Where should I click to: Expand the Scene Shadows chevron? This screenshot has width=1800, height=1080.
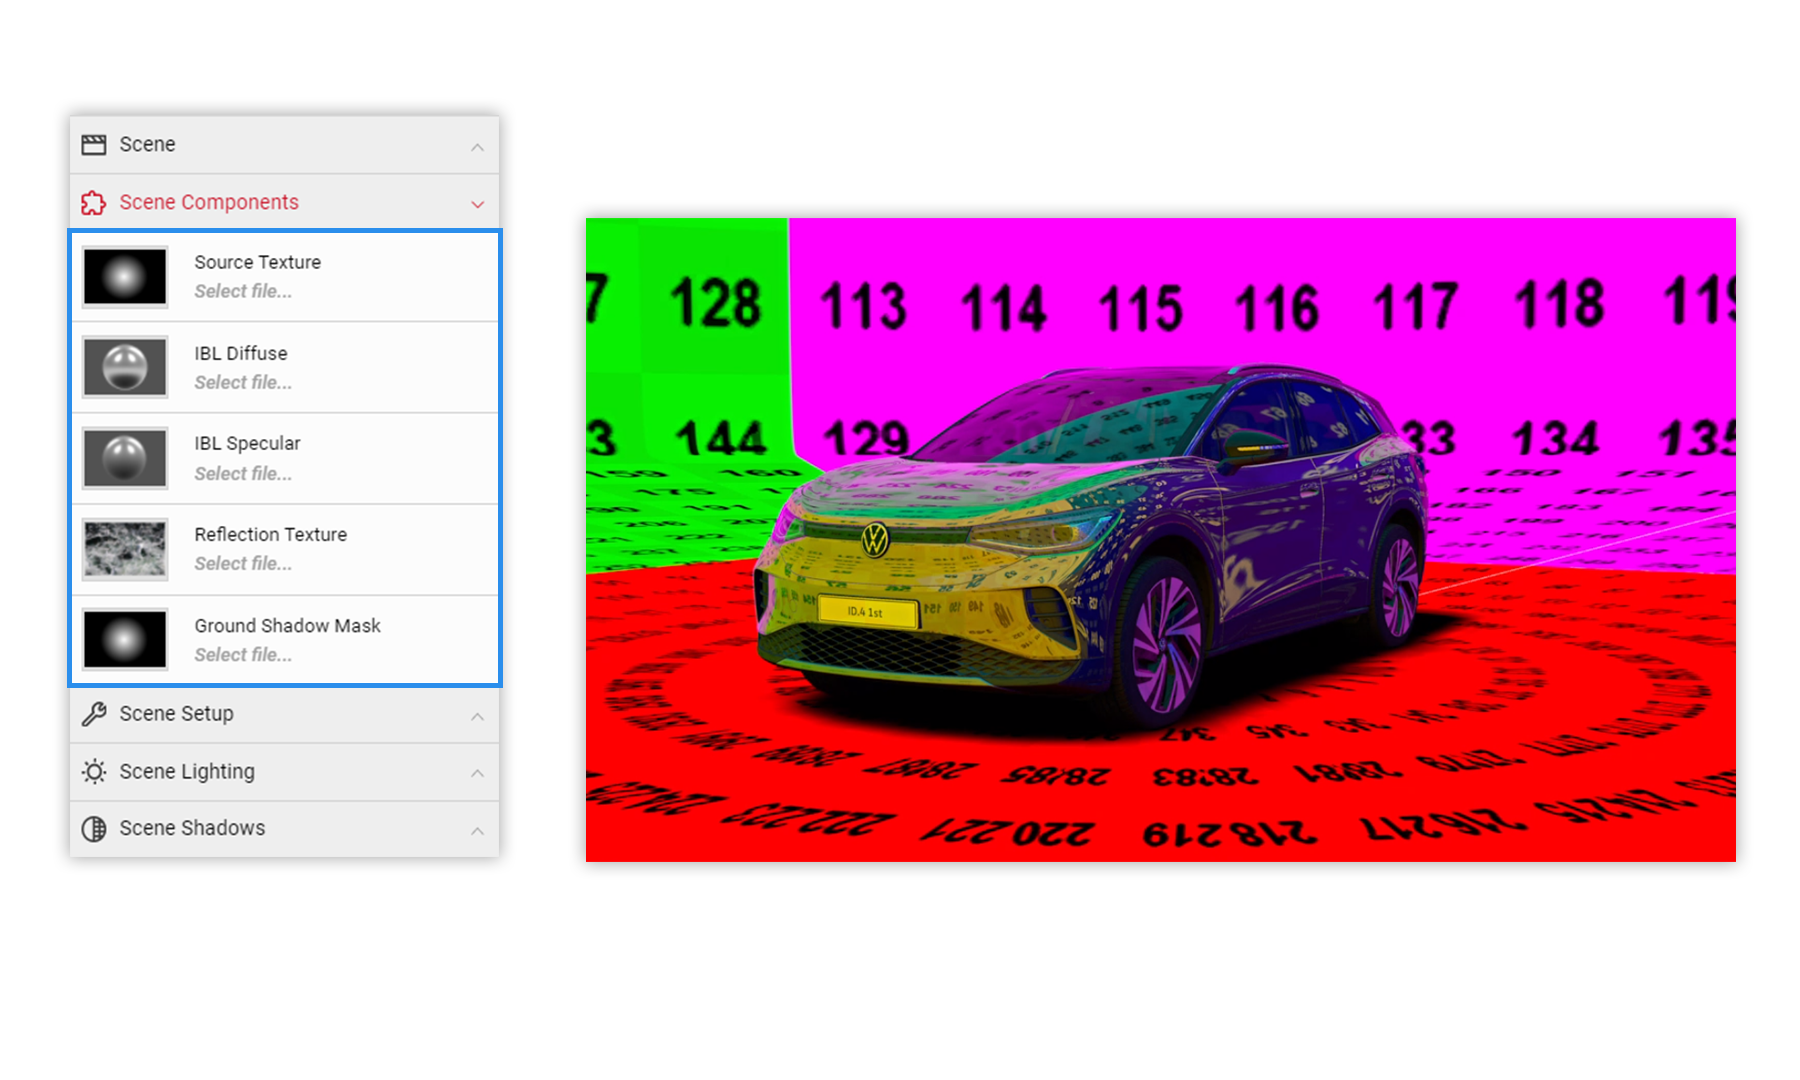[477, 830]
